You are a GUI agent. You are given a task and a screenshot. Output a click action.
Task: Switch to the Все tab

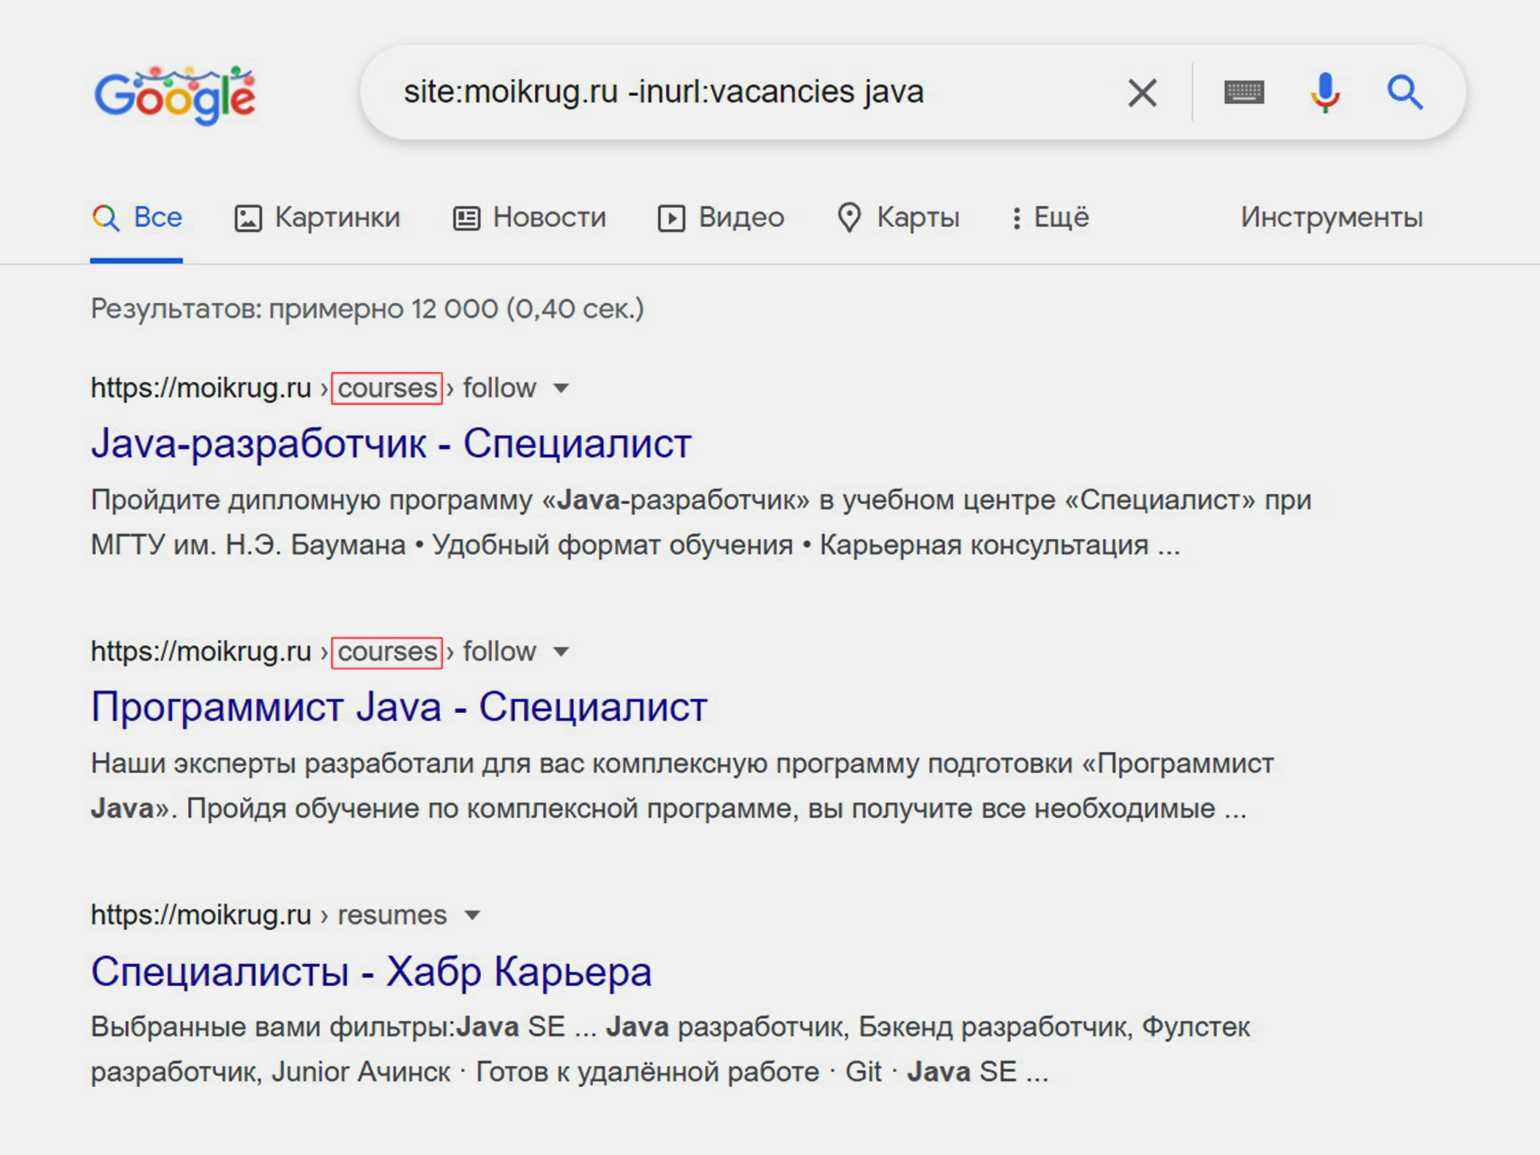point(137,218)
